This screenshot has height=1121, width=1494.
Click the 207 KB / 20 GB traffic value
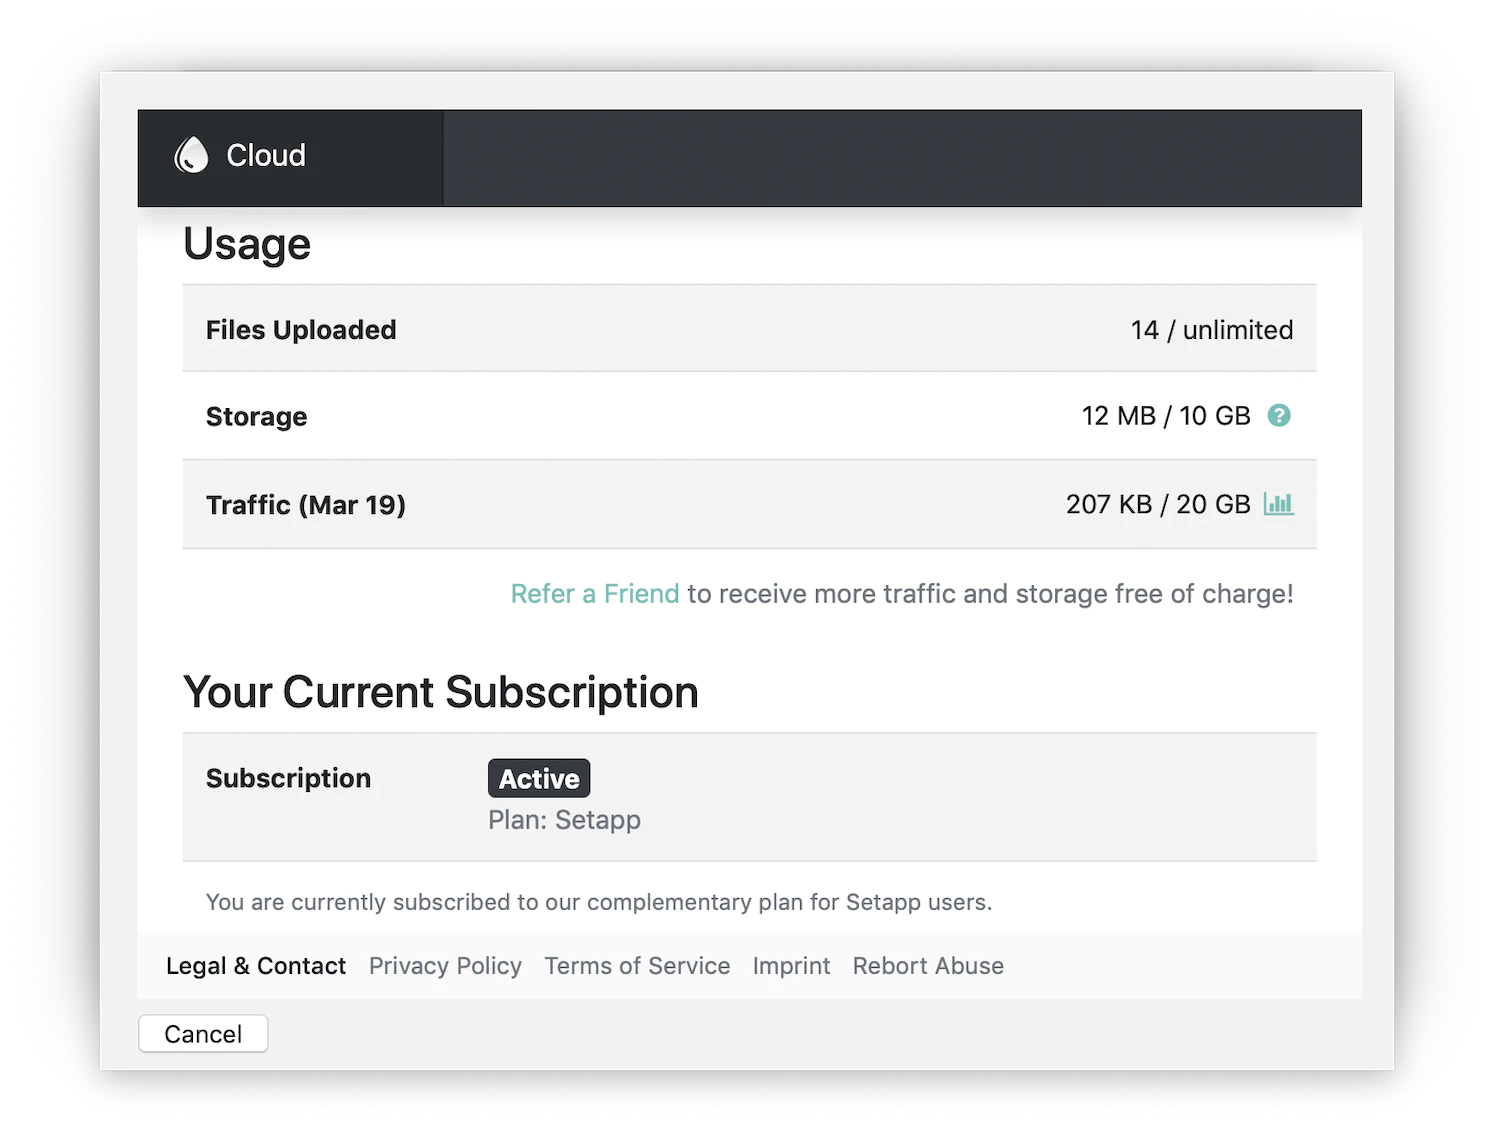point(1157,504)
